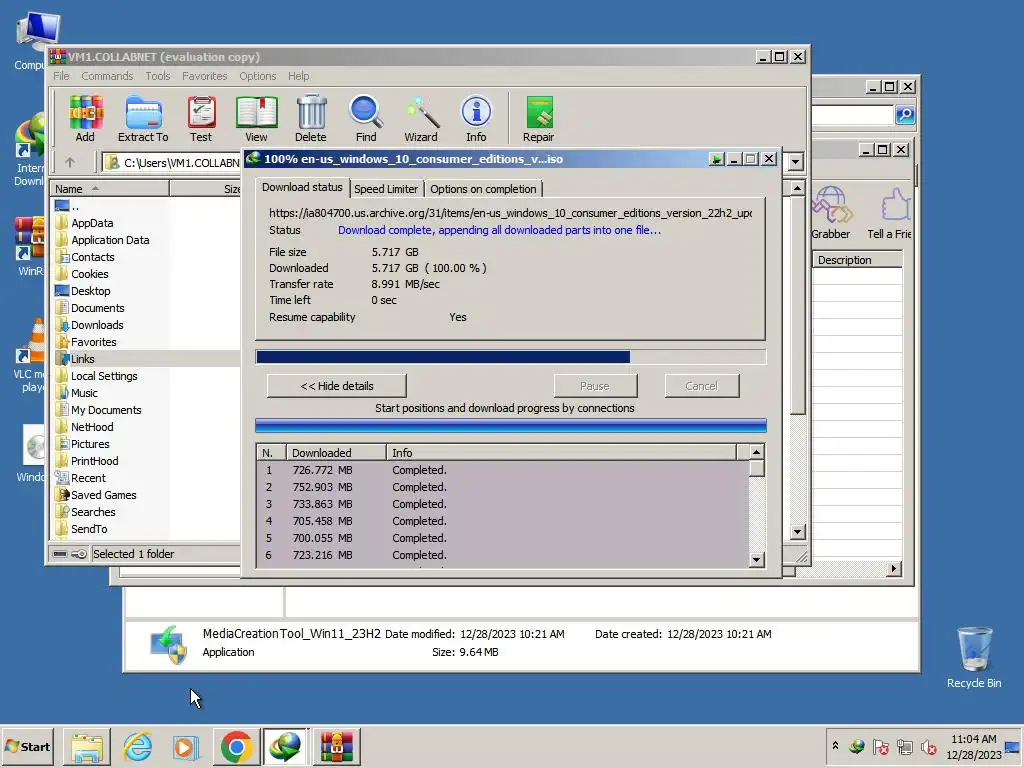Image resolution: width=1024 pixels, height=768 pixels.
Task: Click the Description column header in IDM
Action: coord(857,260)
